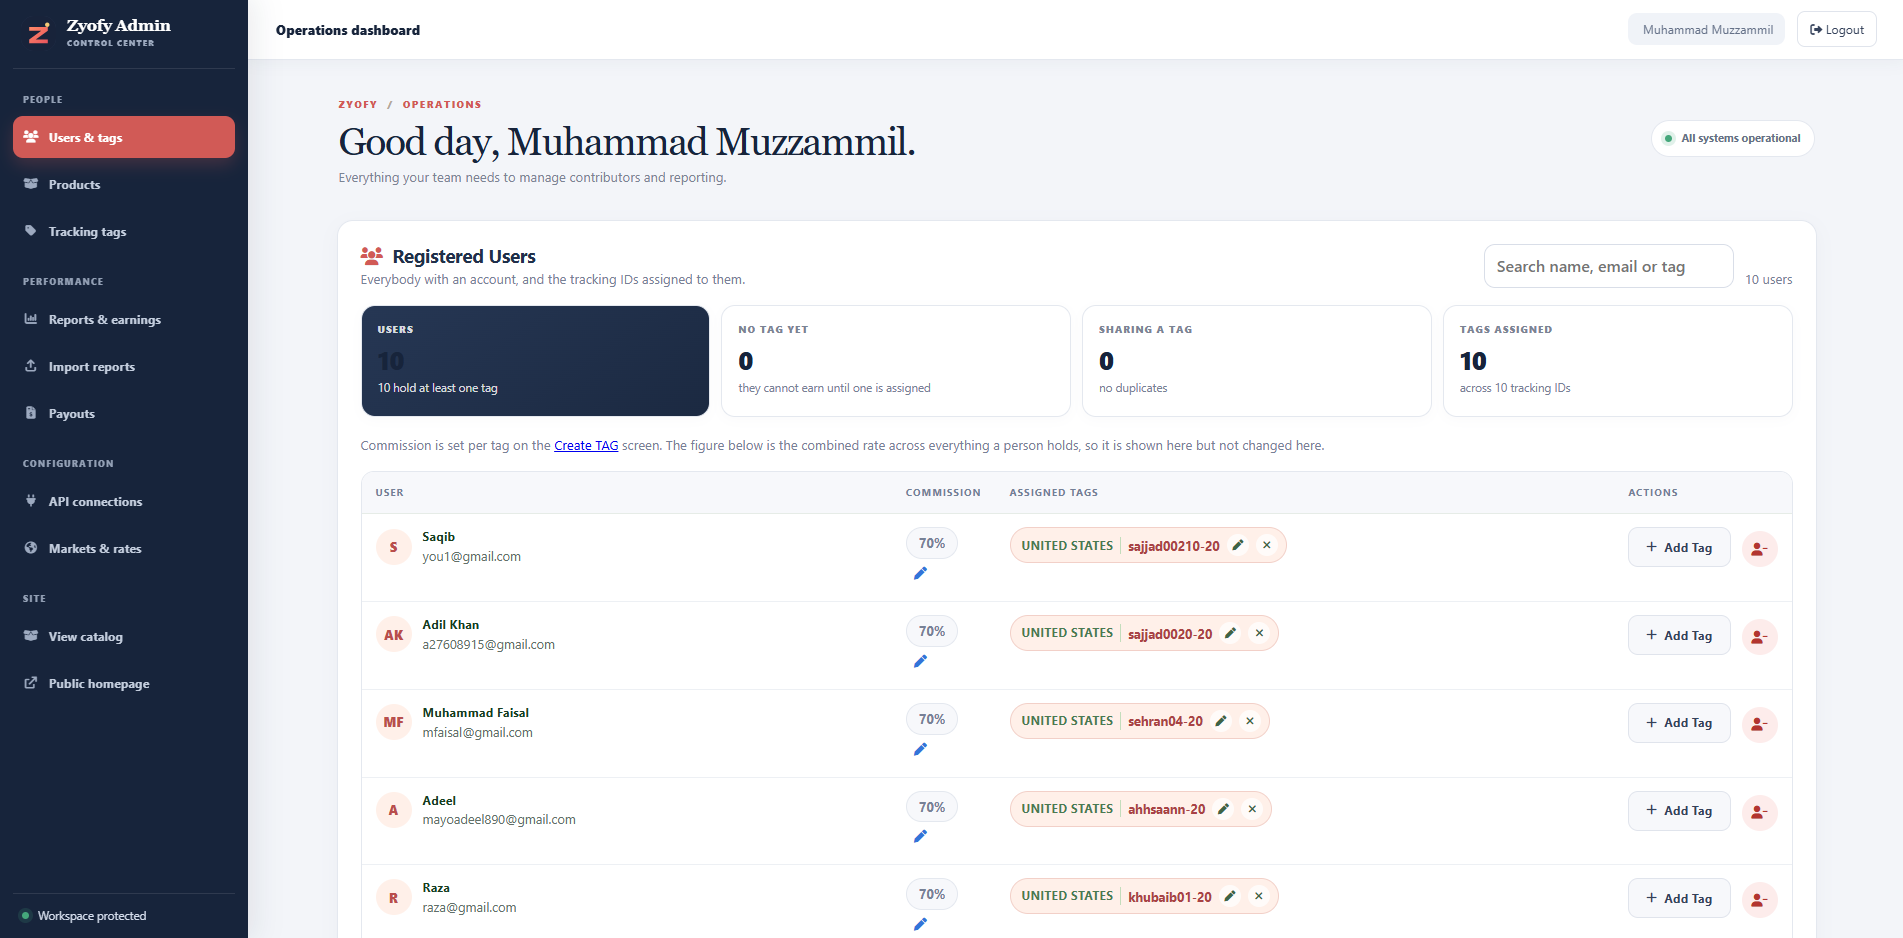Click Muhammad Faisal's MF avatar

[393, 722]
